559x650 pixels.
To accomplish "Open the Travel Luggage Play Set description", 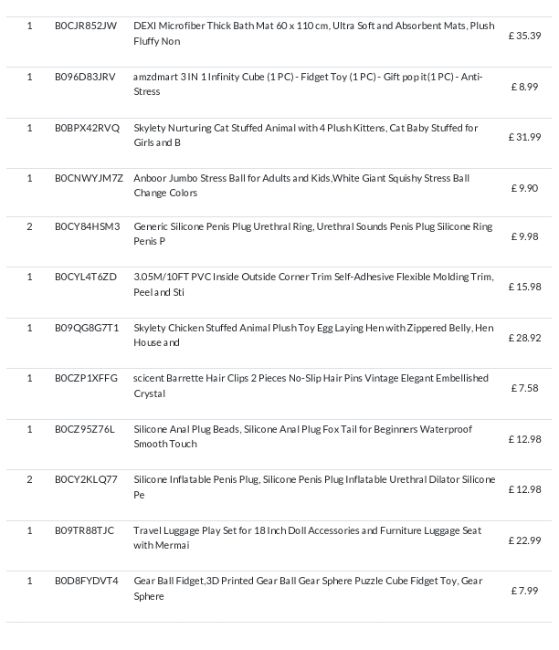I will [307, 538].
